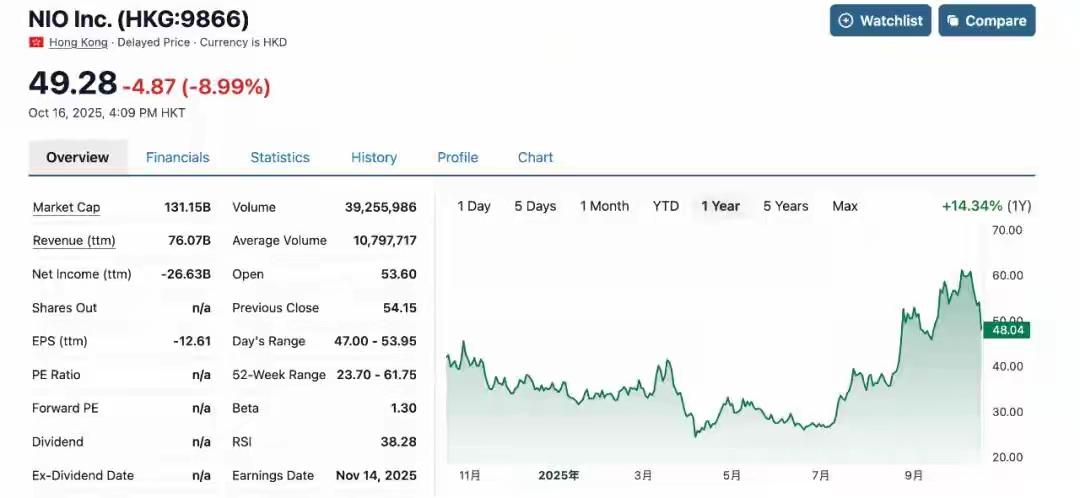Viewport: 1080px width, 498px height.
Task: Open the Hong Kong exchange link
Action: (78, 42)
